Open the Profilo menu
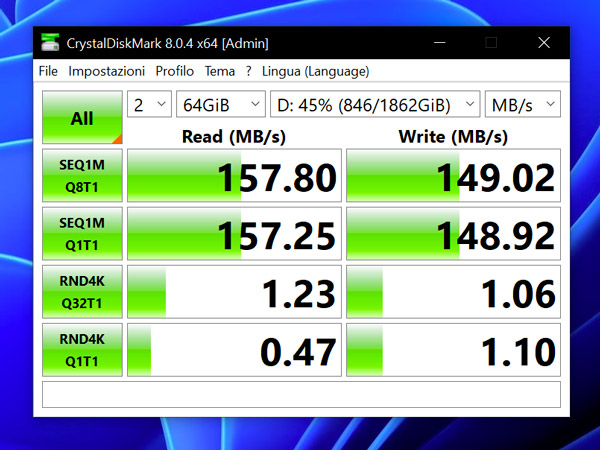Screen dimensions: 600x450 point(174,71)
